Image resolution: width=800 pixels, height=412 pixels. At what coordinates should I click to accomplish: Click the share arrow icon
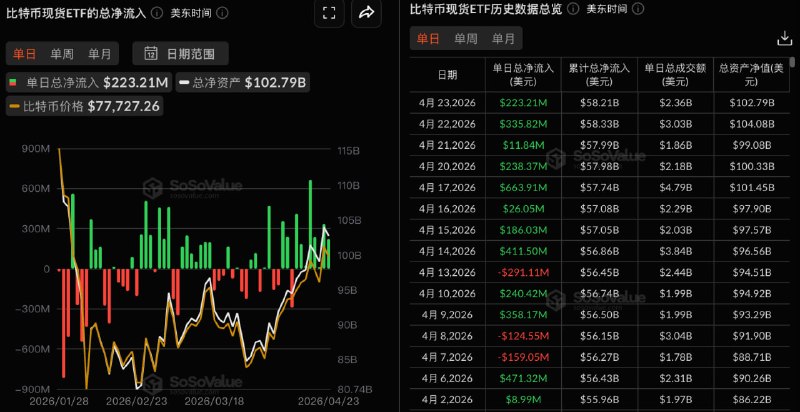(366, 13)
